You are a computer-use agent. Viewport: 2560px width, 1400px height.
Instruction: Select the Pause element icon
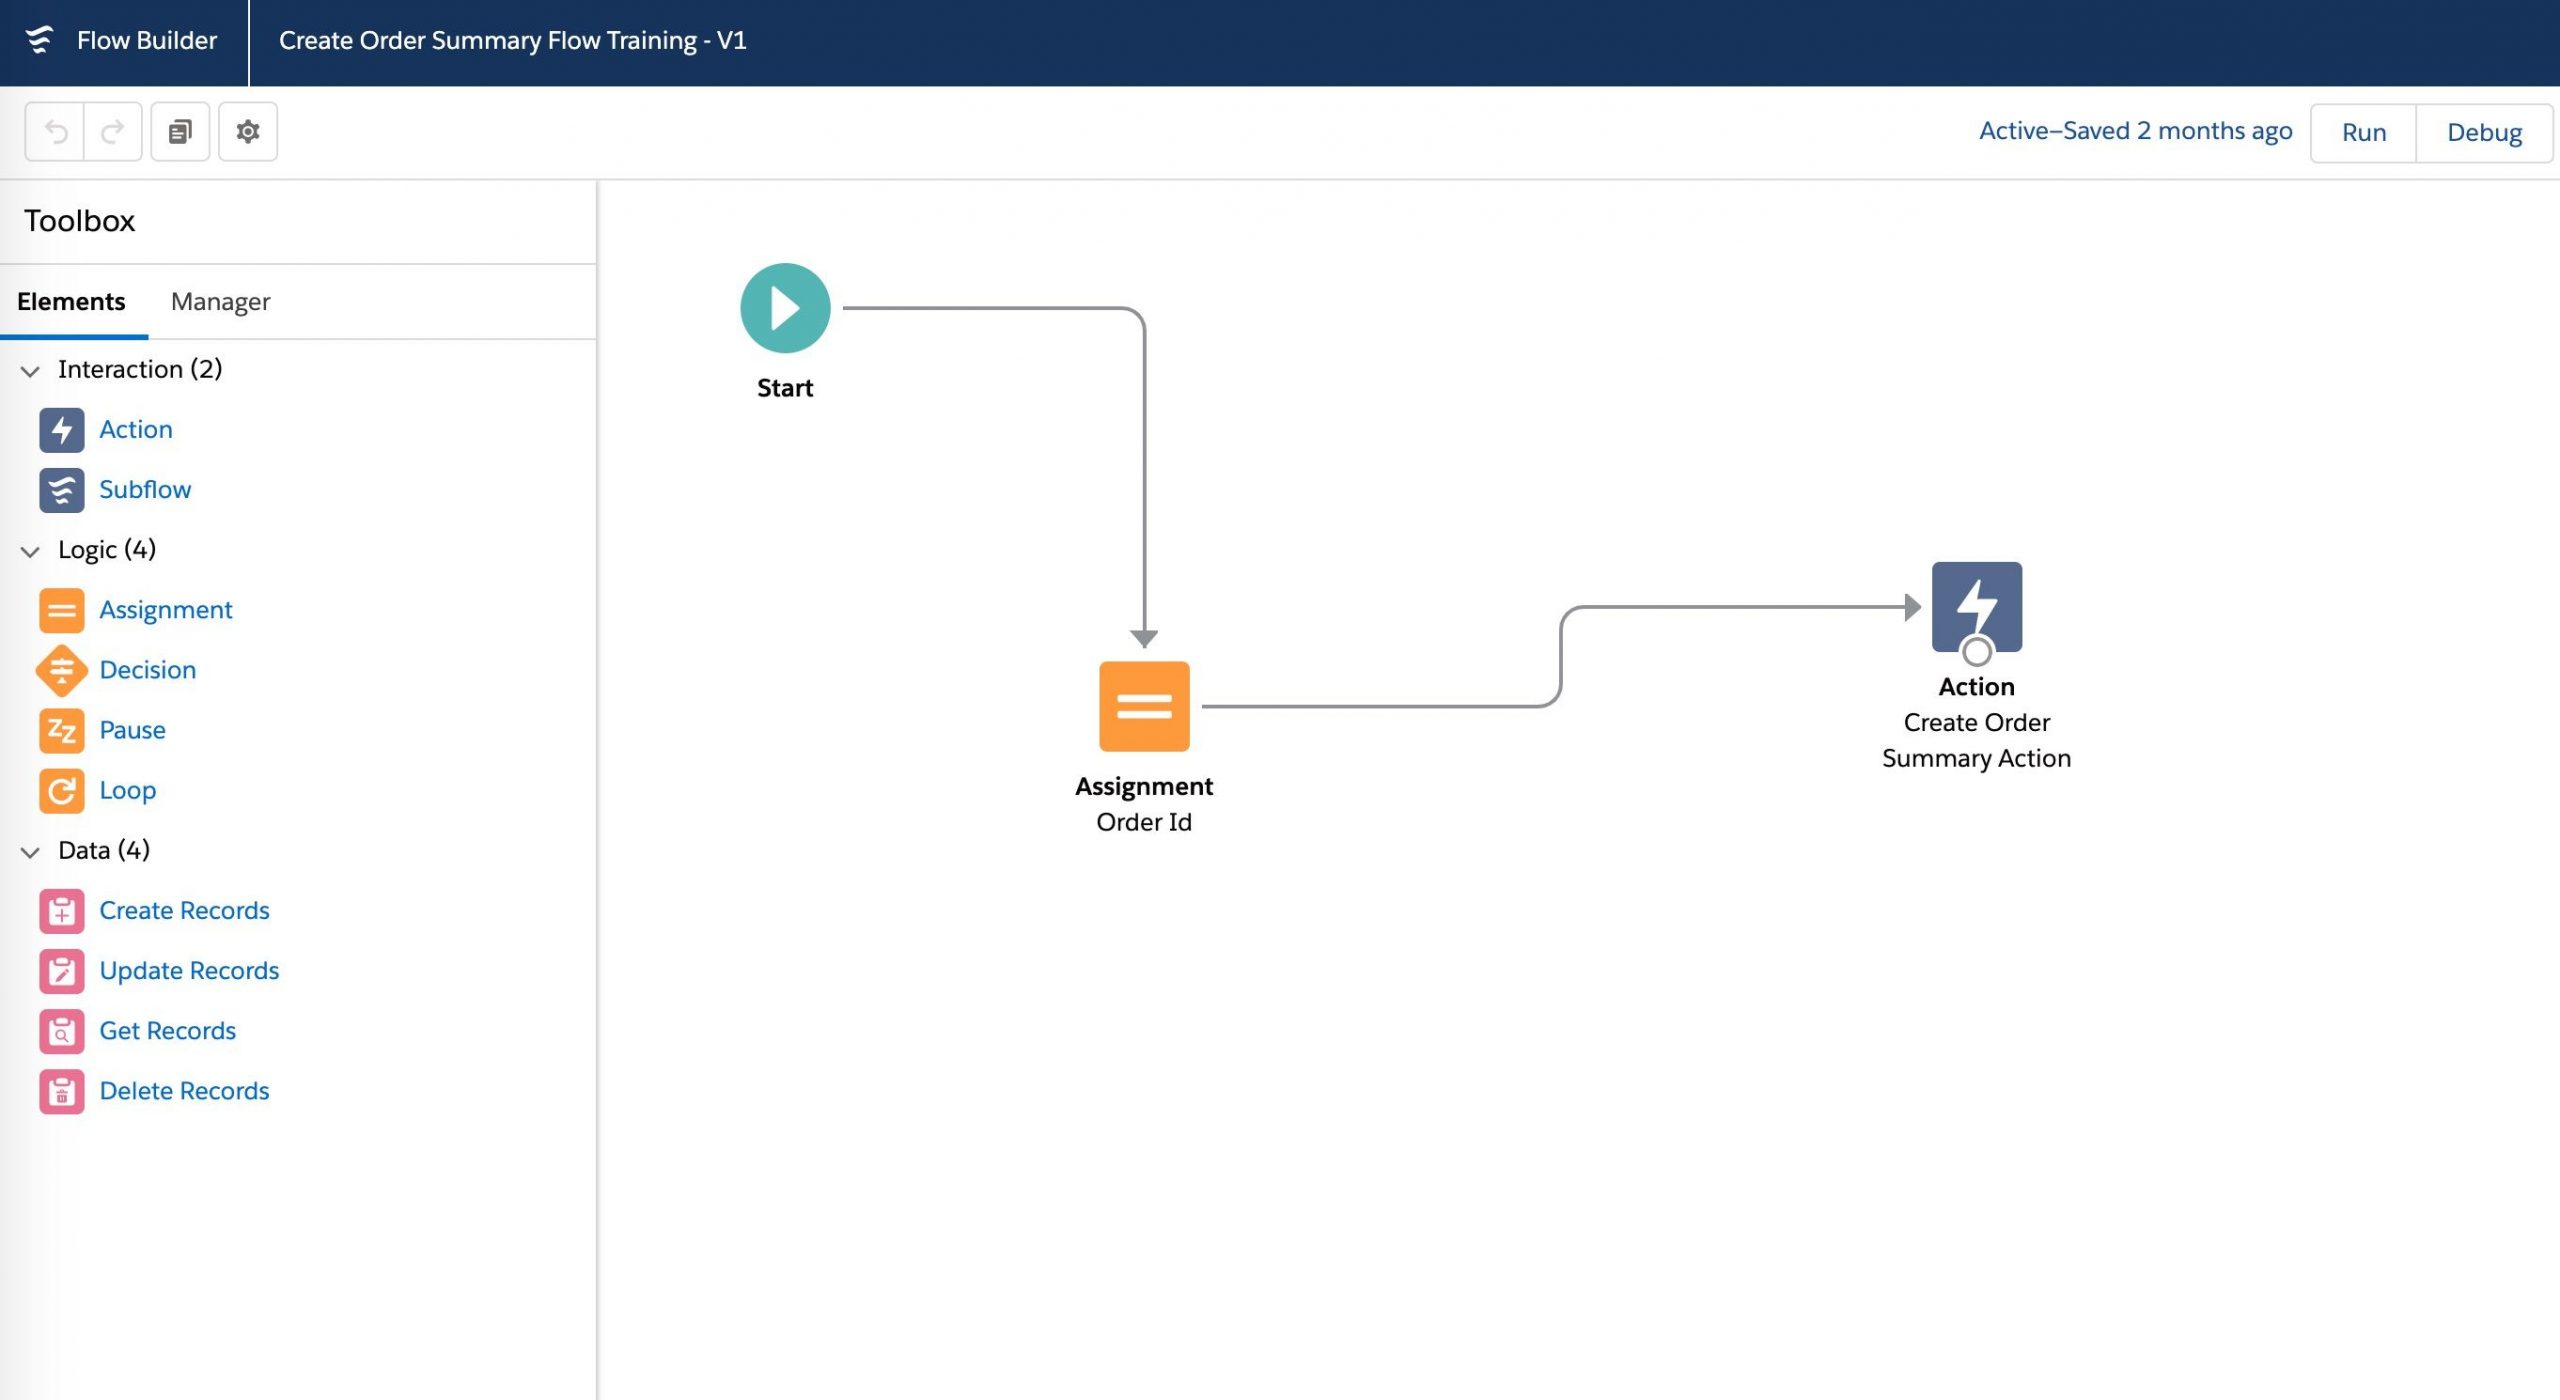pos(62,730)
